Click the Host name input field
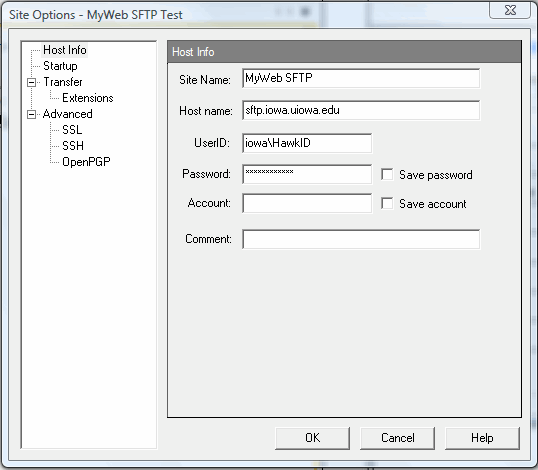The image size is (538, 470). pos(361,110)
